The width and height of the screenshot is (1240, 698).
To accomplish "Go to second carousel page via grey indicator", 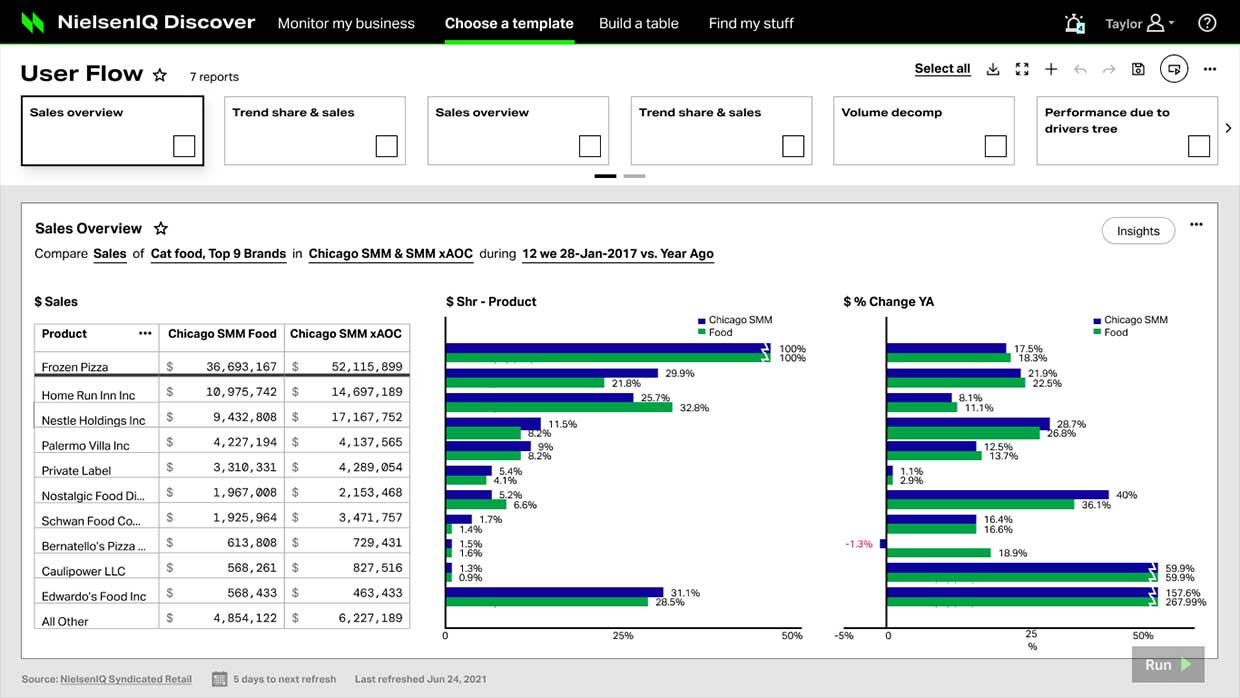I will (x=635, y=176).
